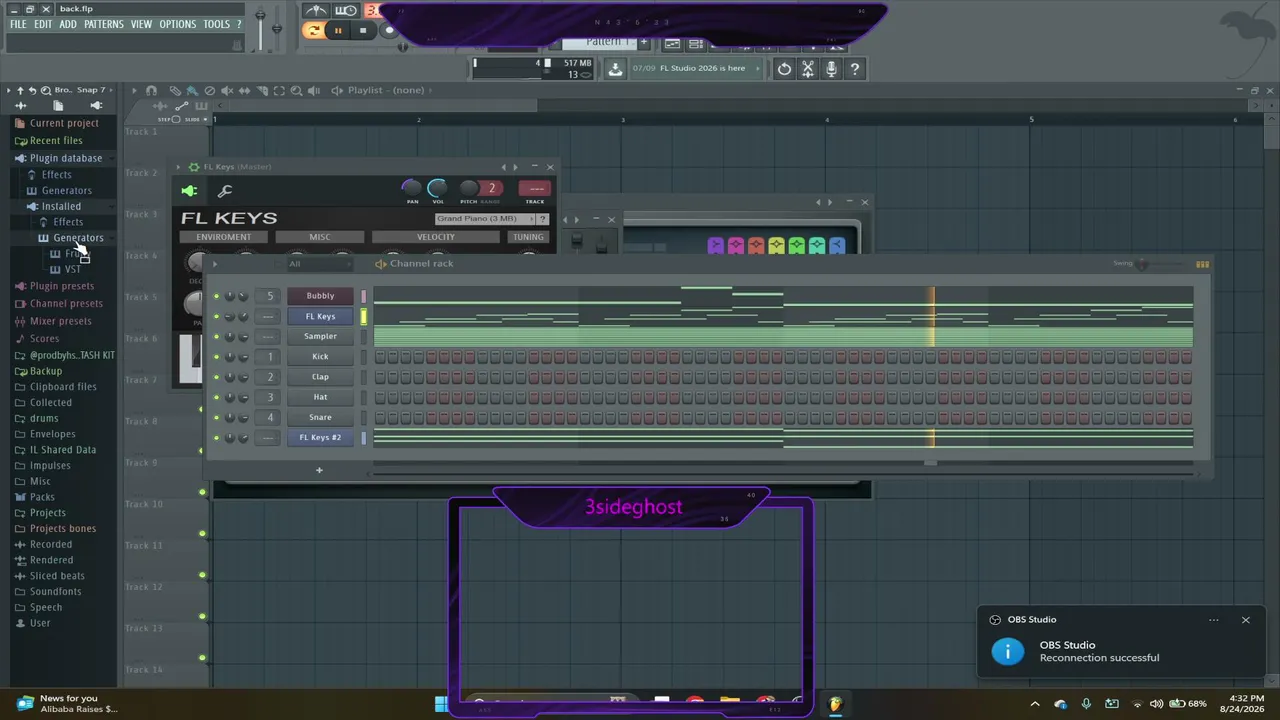This screenshot has height=720, width=1280.
Task: Open the Playlist options menu arrow
Action: tap(133, 90)
